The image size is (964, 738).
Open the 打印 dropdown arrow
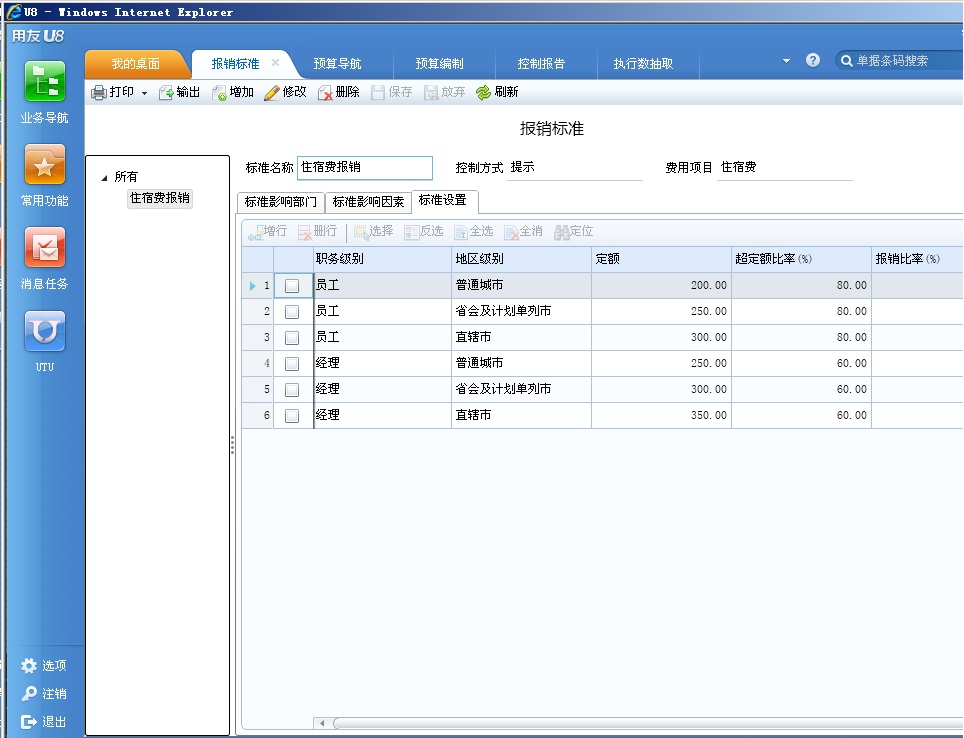tap(144, 93)
